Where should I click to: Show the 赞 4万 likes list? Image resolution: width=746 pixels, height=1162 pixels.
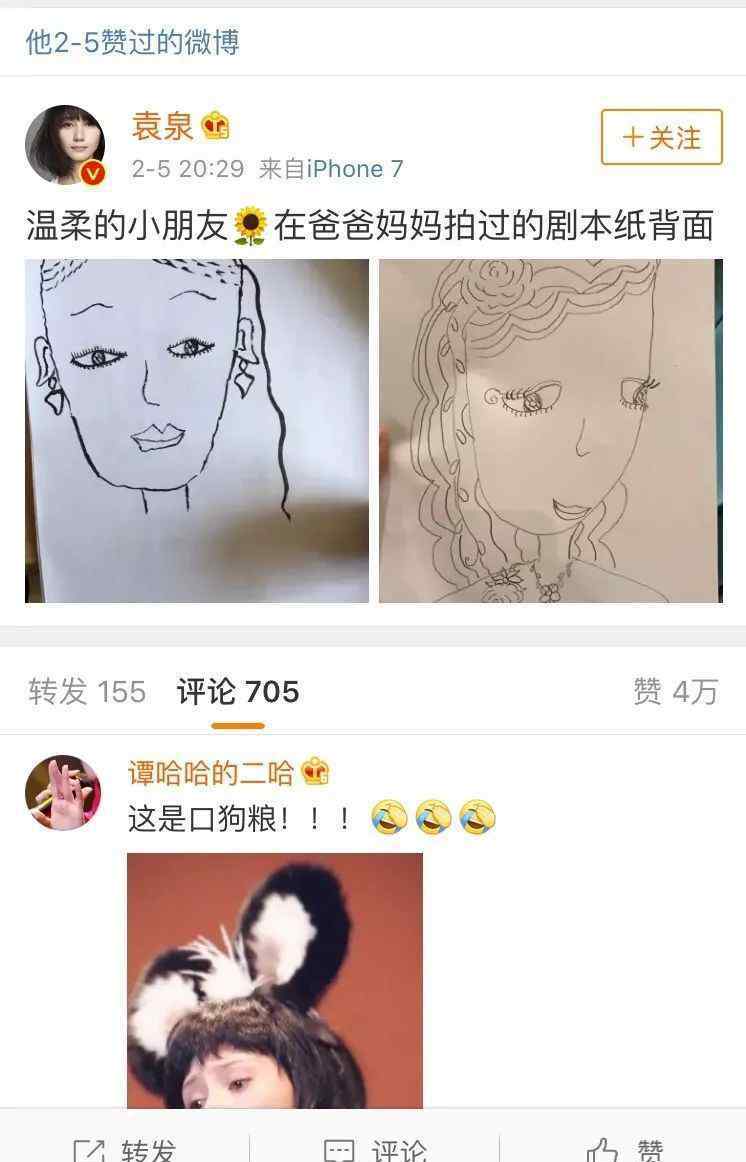click(675, 691)
